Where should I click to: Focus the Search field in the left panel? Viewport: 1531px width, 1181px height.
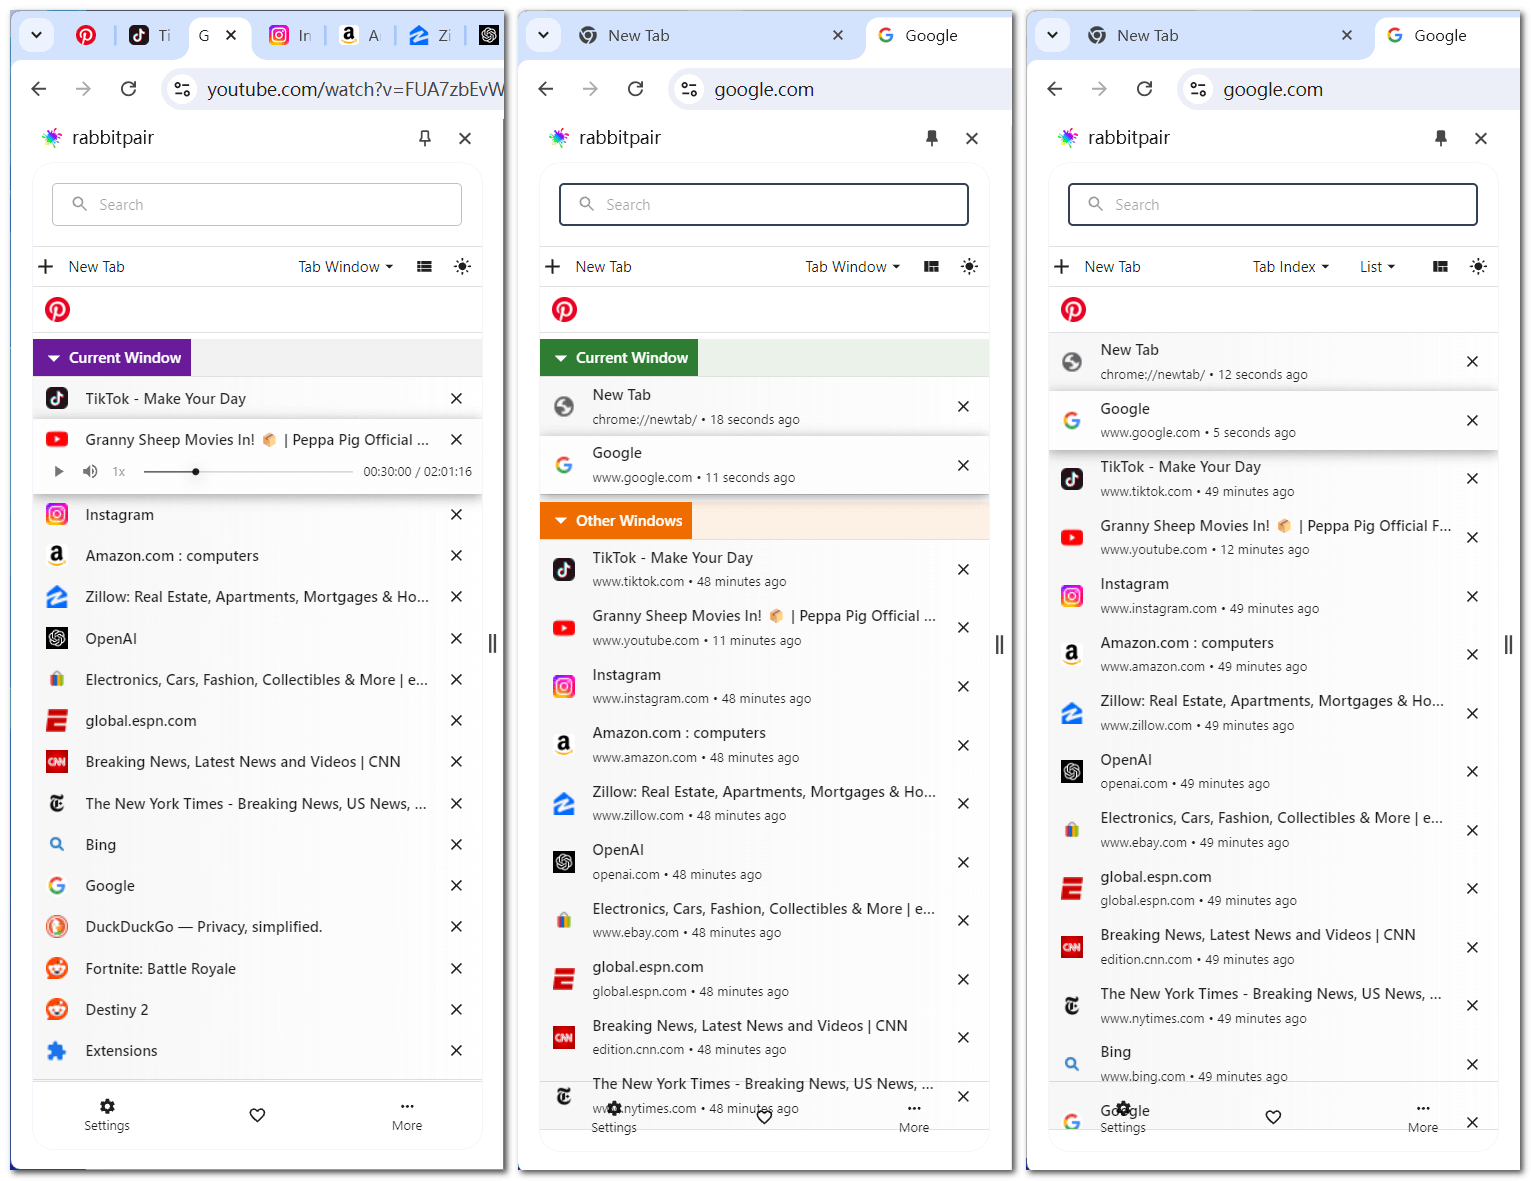(x=257, y=204)
